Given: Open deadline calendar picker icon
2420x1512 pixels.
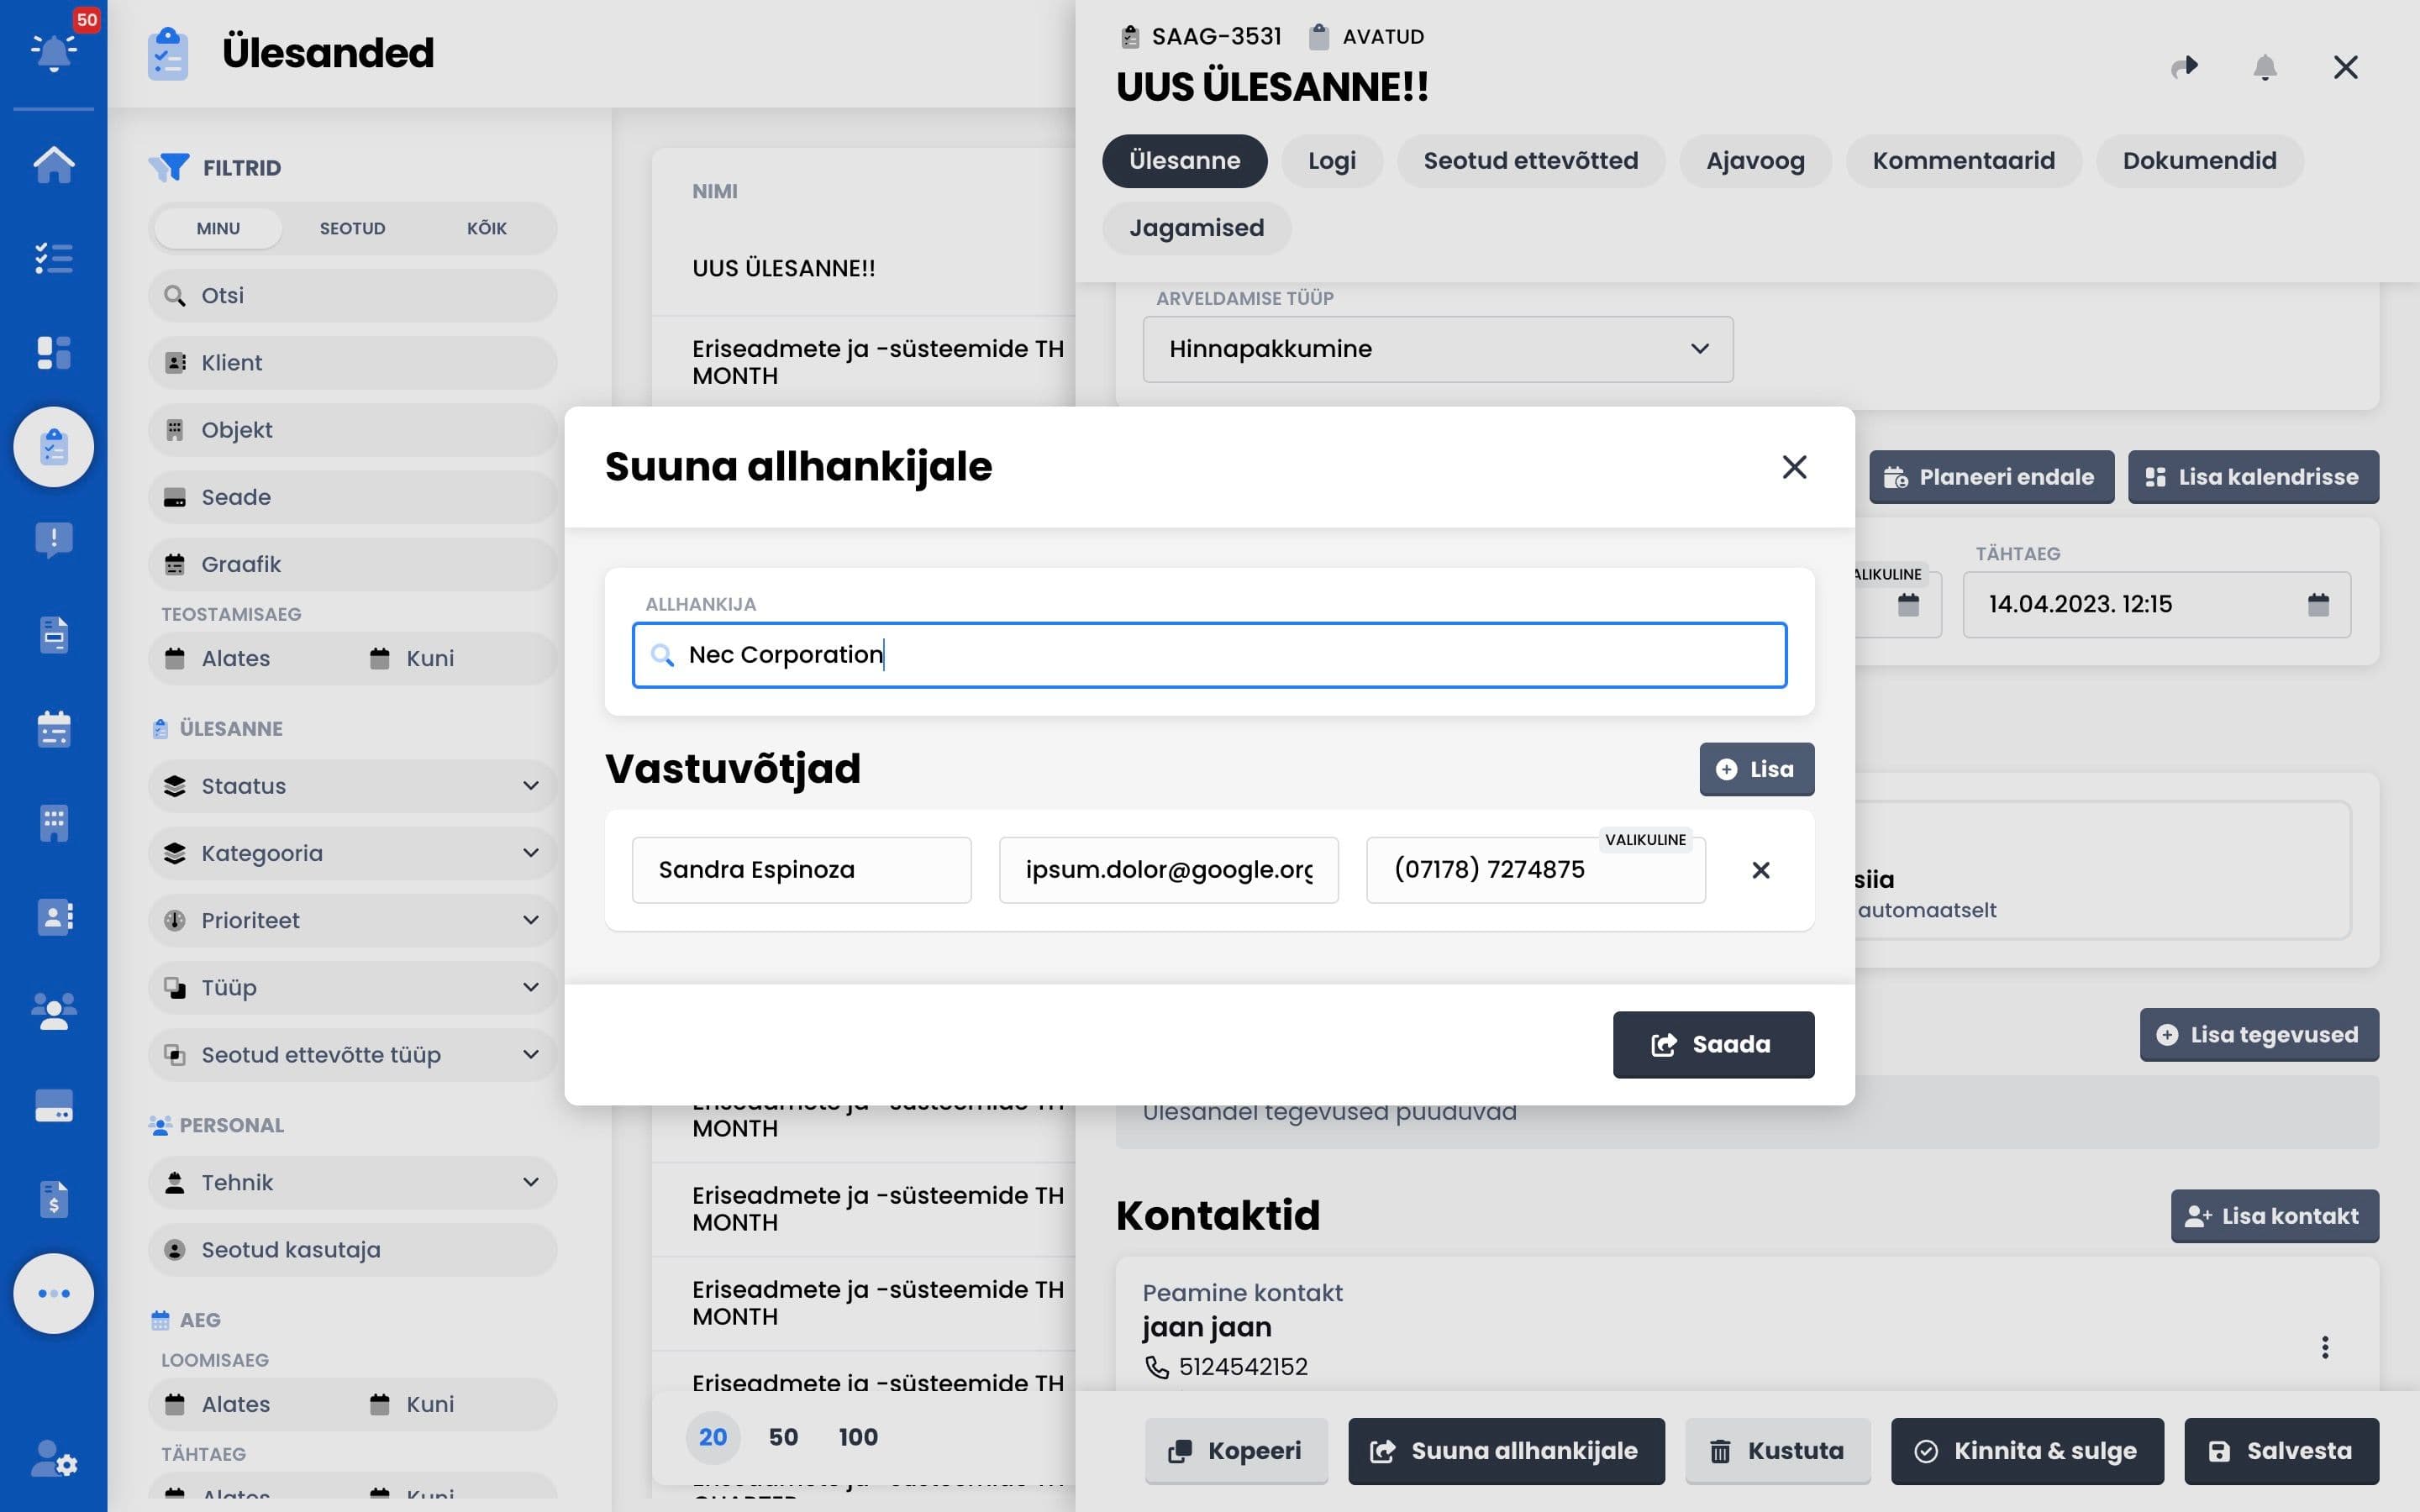Looking at the screenshot, I should pos(2318,604).
